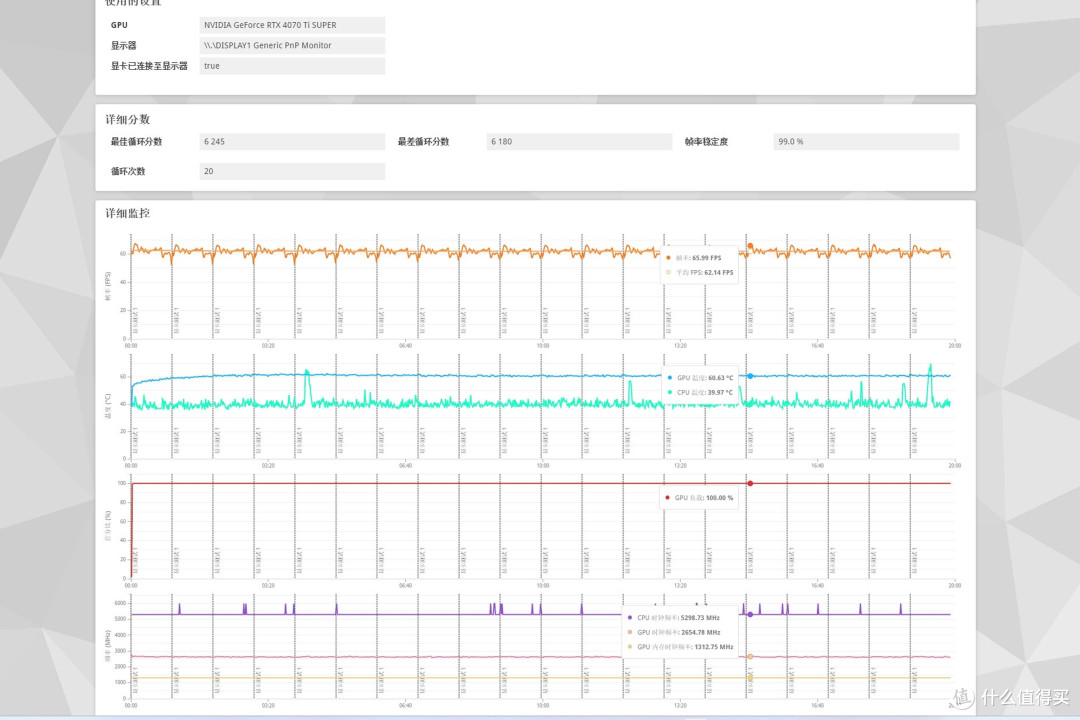This screenshot has height=720, width=1080.
Task: Select the best loop score 6 245
Action: pos(292,141)
